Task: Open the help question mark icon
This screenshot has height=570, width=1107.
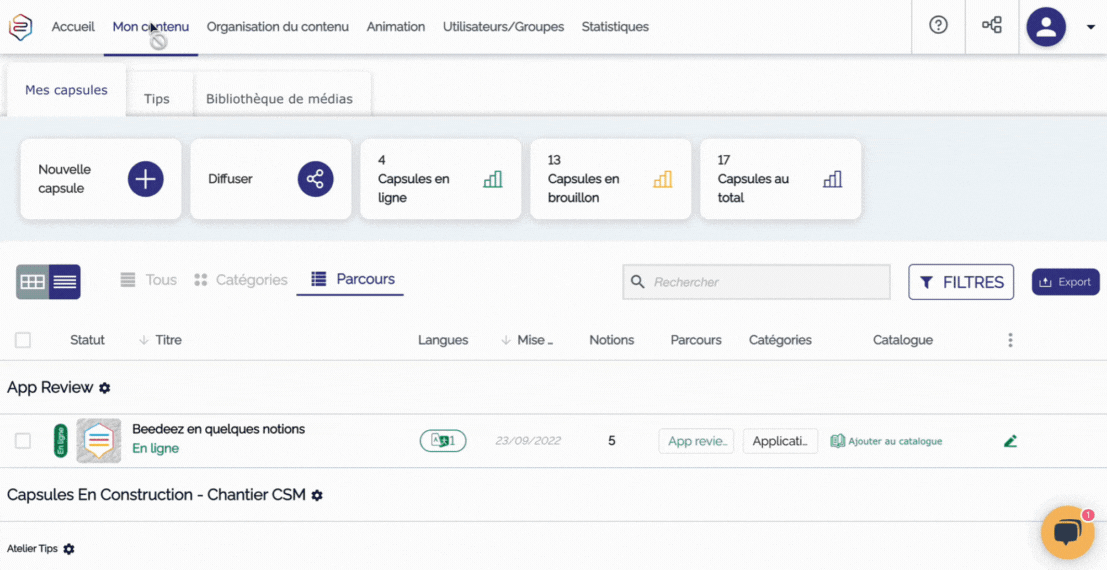Action: coord(938,26)
